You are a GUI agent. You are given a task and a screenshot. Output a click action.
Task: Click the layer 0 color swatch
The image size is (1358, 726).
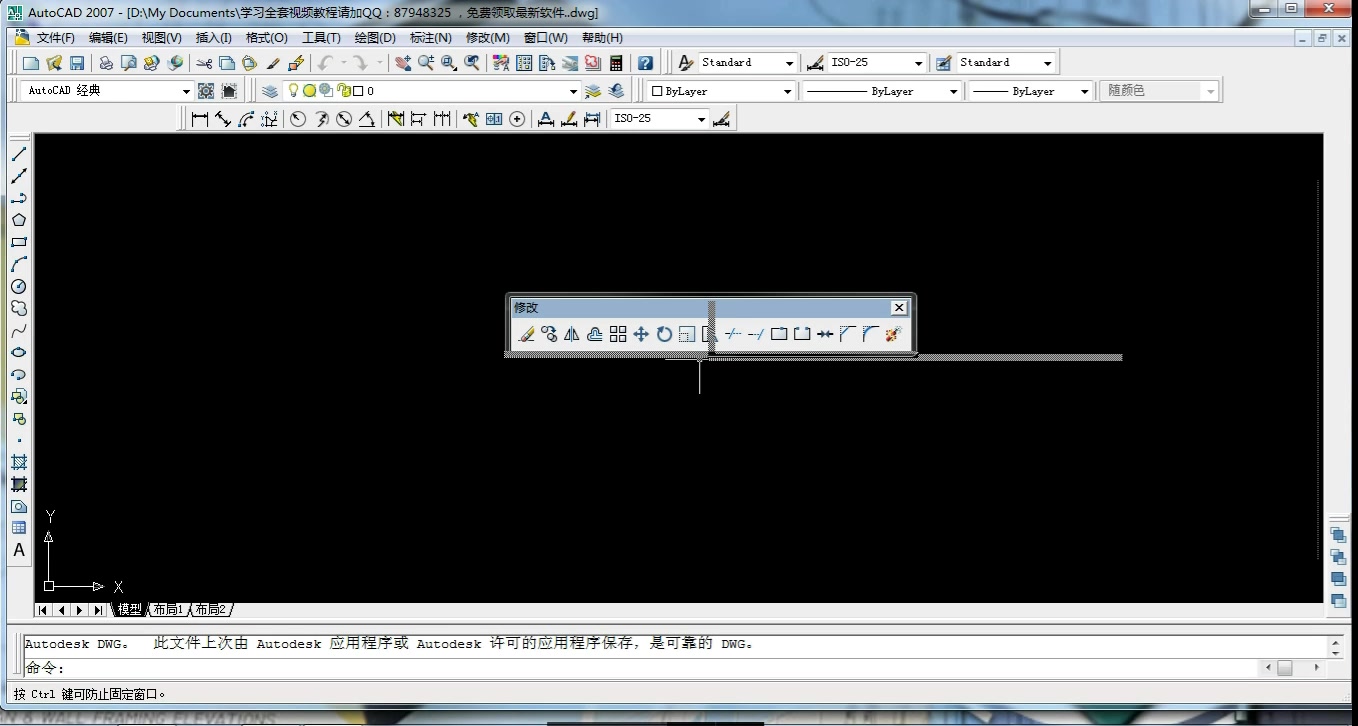[x=359, y=91]
